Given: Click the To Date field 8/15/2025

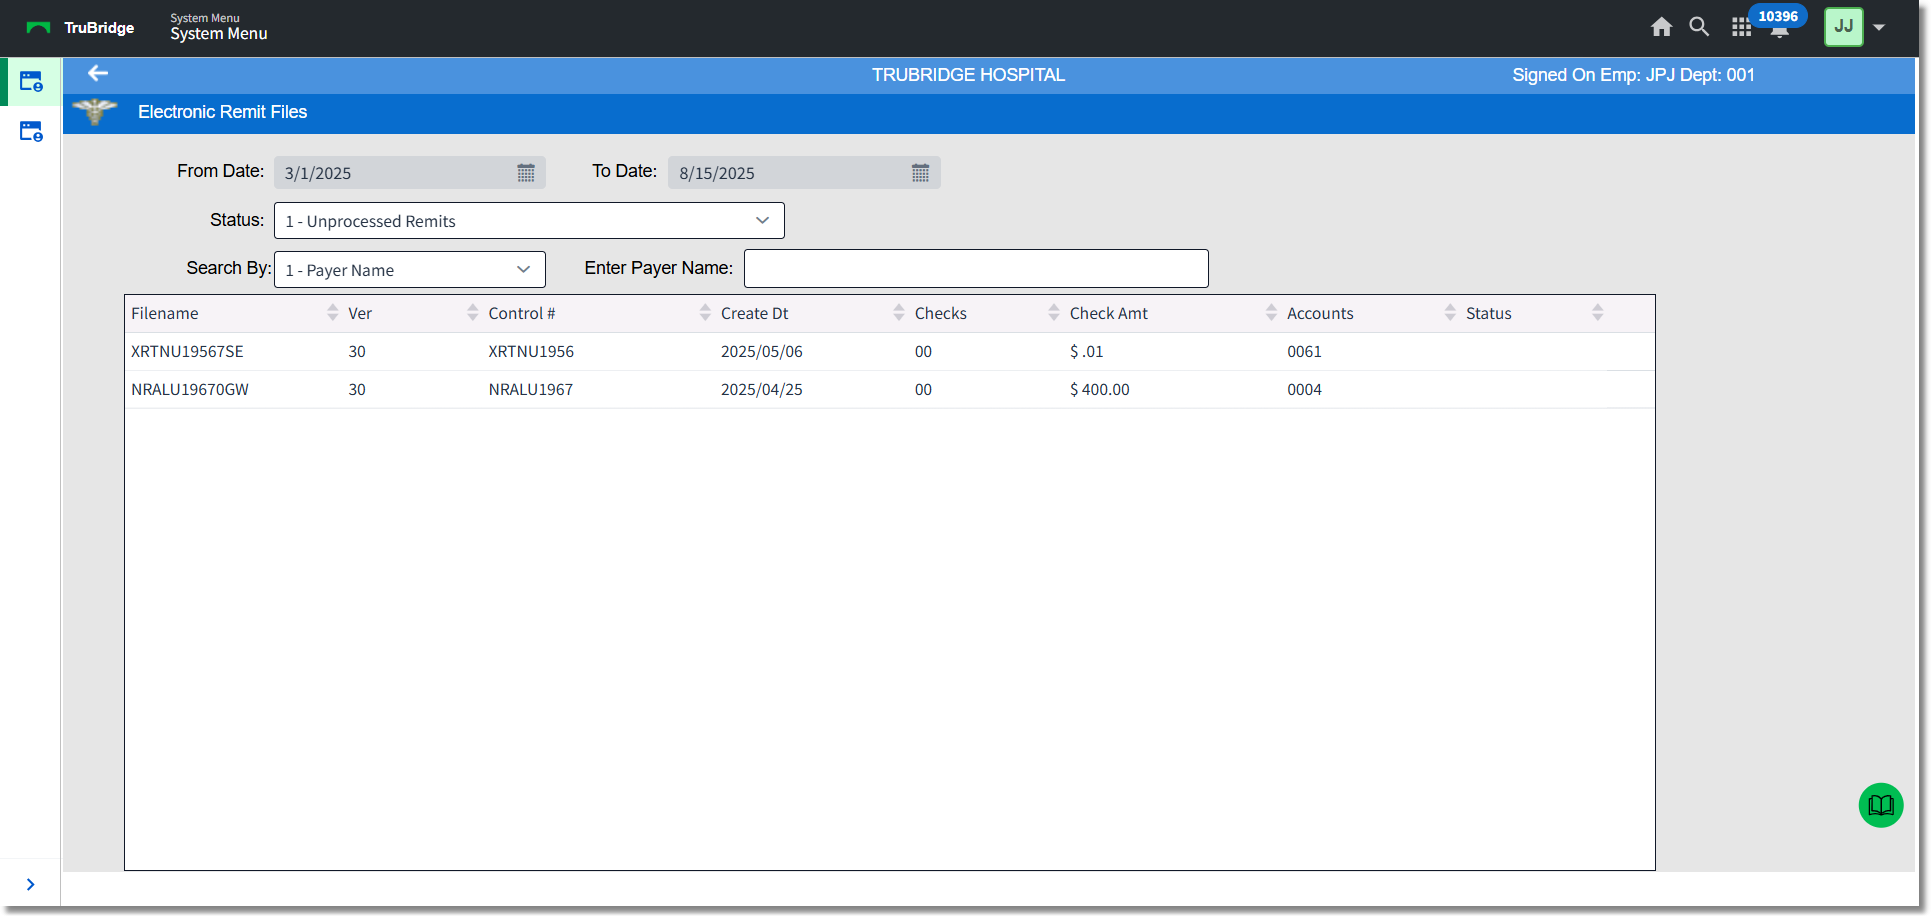Looking at the screenshot, I should (804, 172).
